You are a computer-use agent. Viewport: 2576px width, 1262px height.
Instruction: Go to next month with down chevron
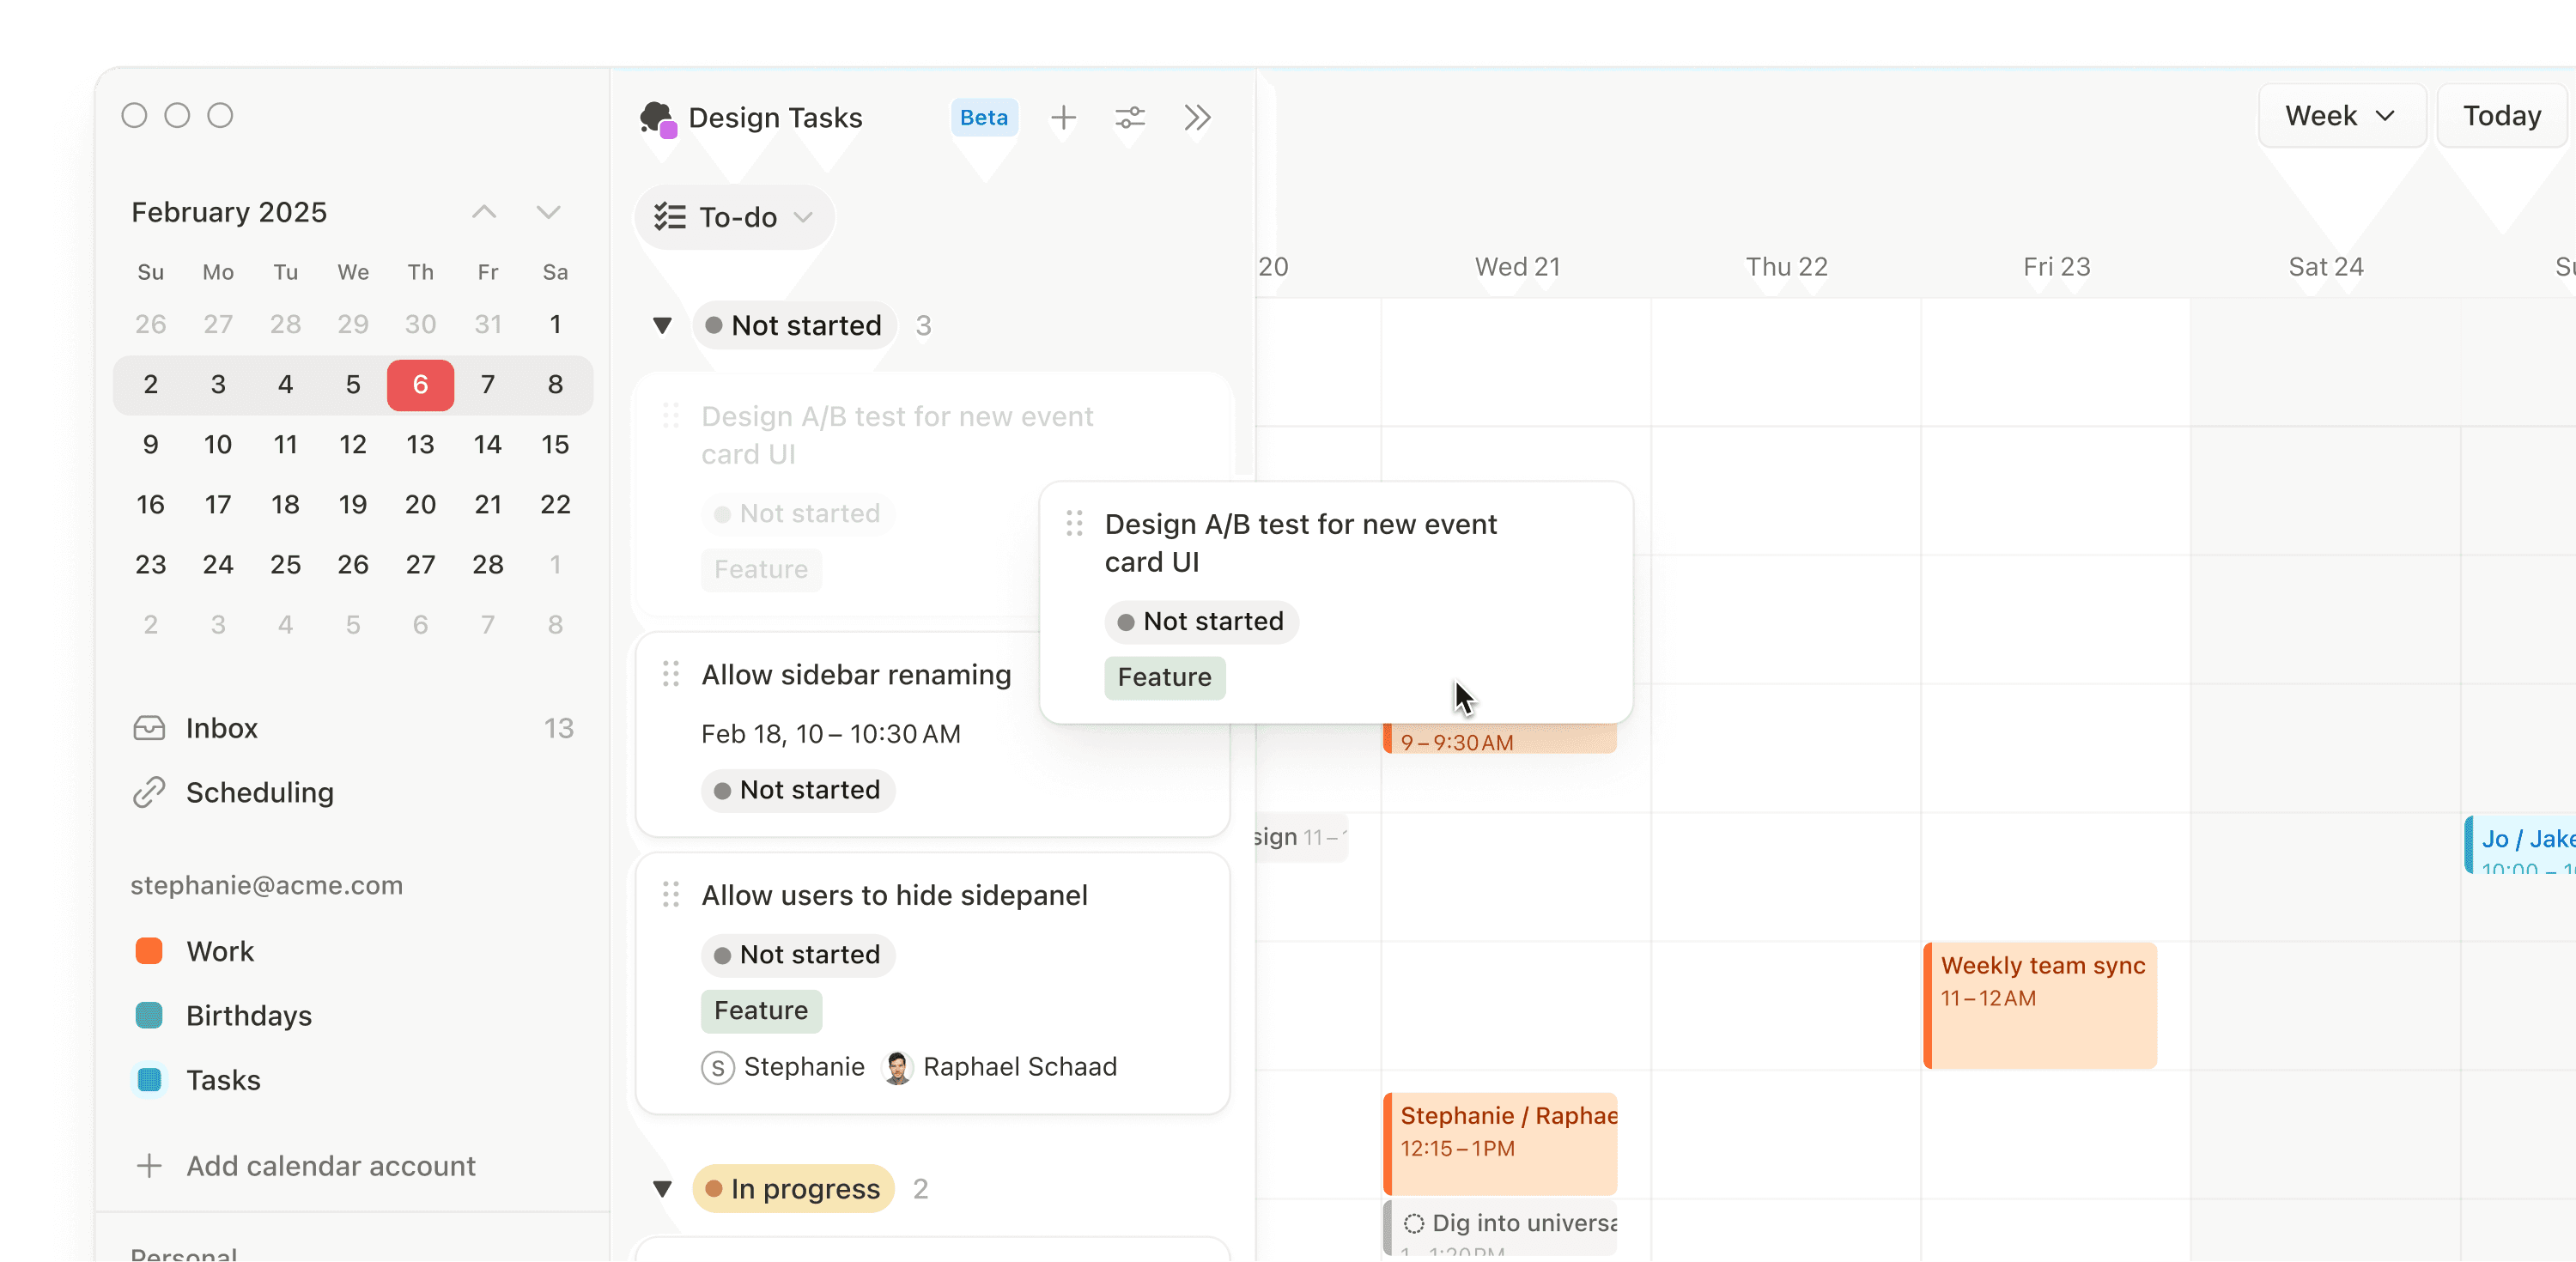[548, 212]
